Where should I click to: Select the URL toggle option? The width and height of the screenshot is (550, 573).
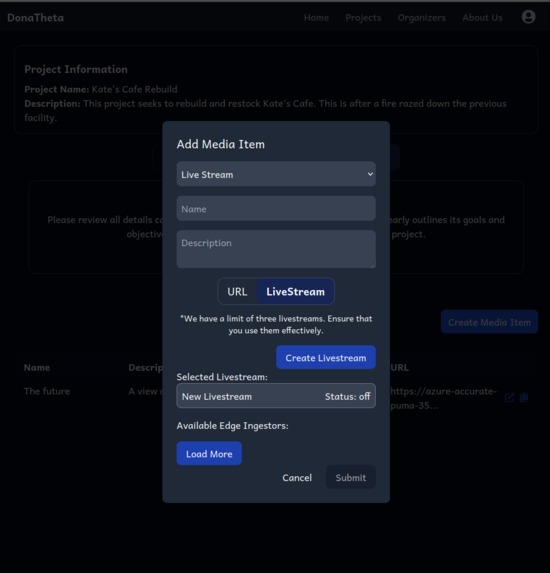click(237, 292)
